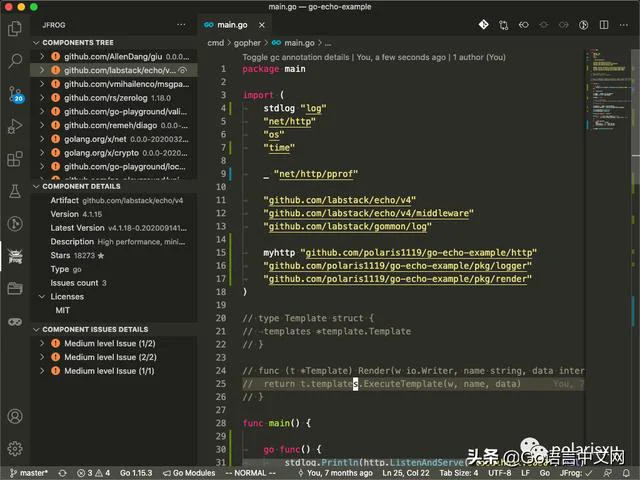Click the feedback icon in status bar
Image resolution: width=640 pixels, height=480 pixels.
pos(607,473)
